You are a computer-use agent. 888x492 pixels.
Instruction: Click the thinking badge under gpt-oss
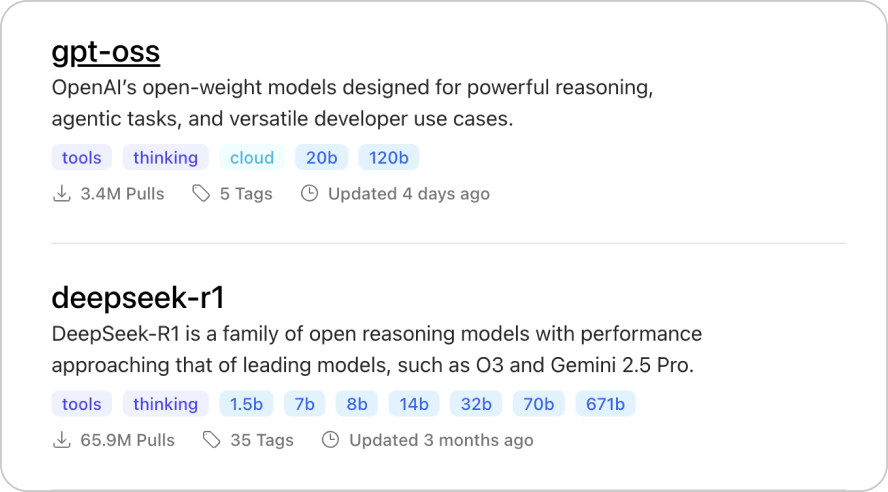coord(165,157)
